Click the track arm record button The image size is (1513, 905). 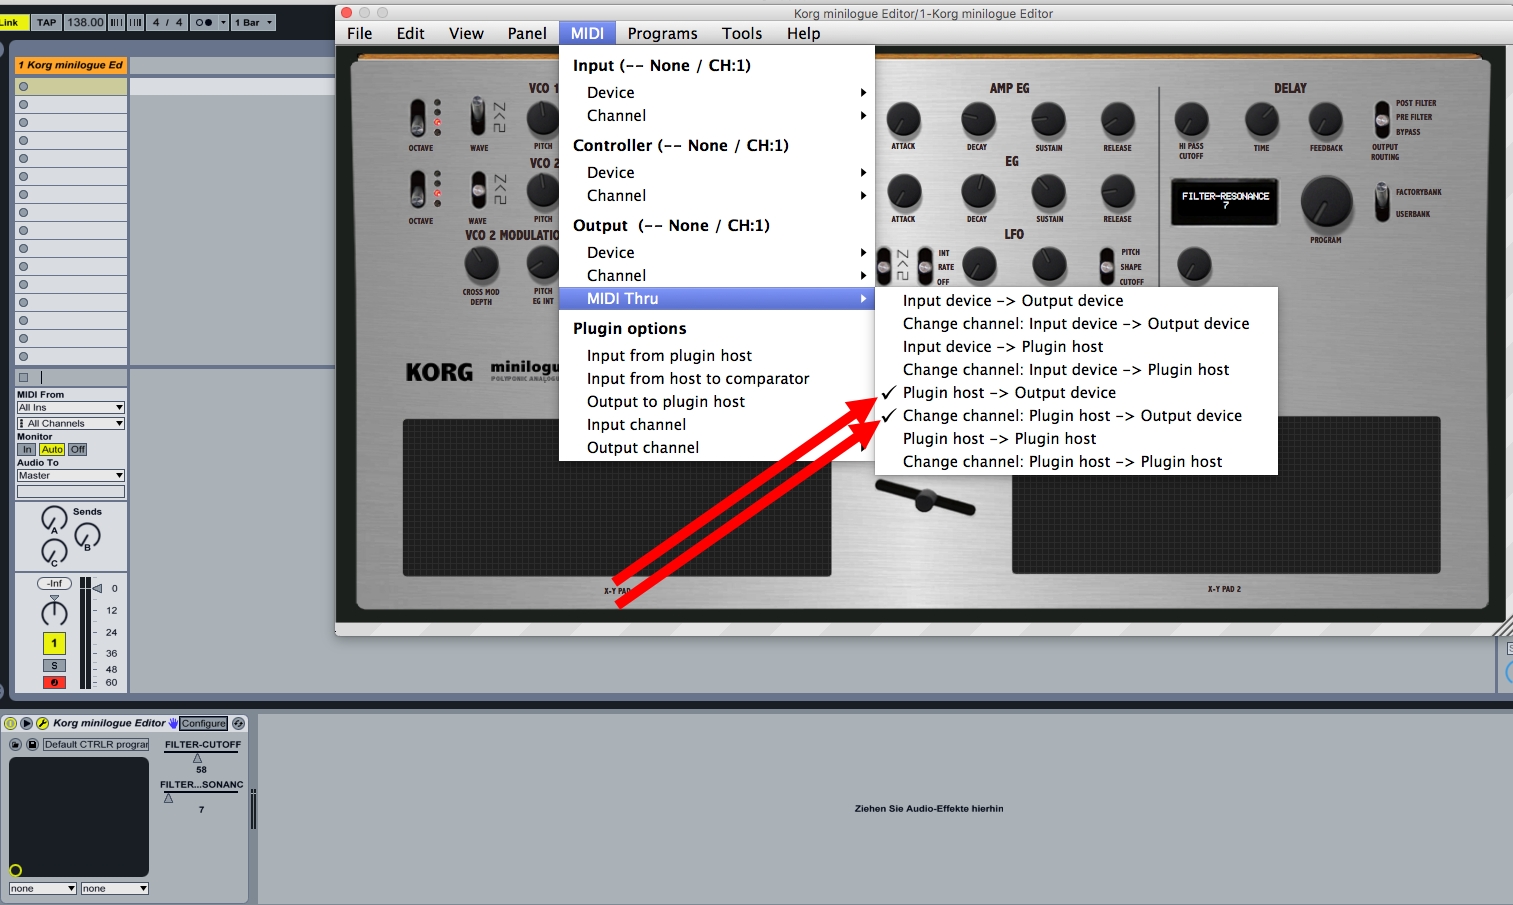click(x=54, y=683)
